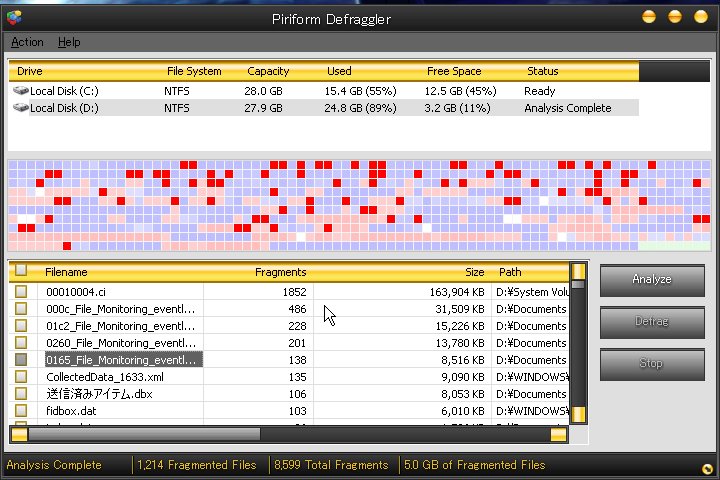Click the horizontal scroll left arrow
The image size is (720, 480).
19,434
